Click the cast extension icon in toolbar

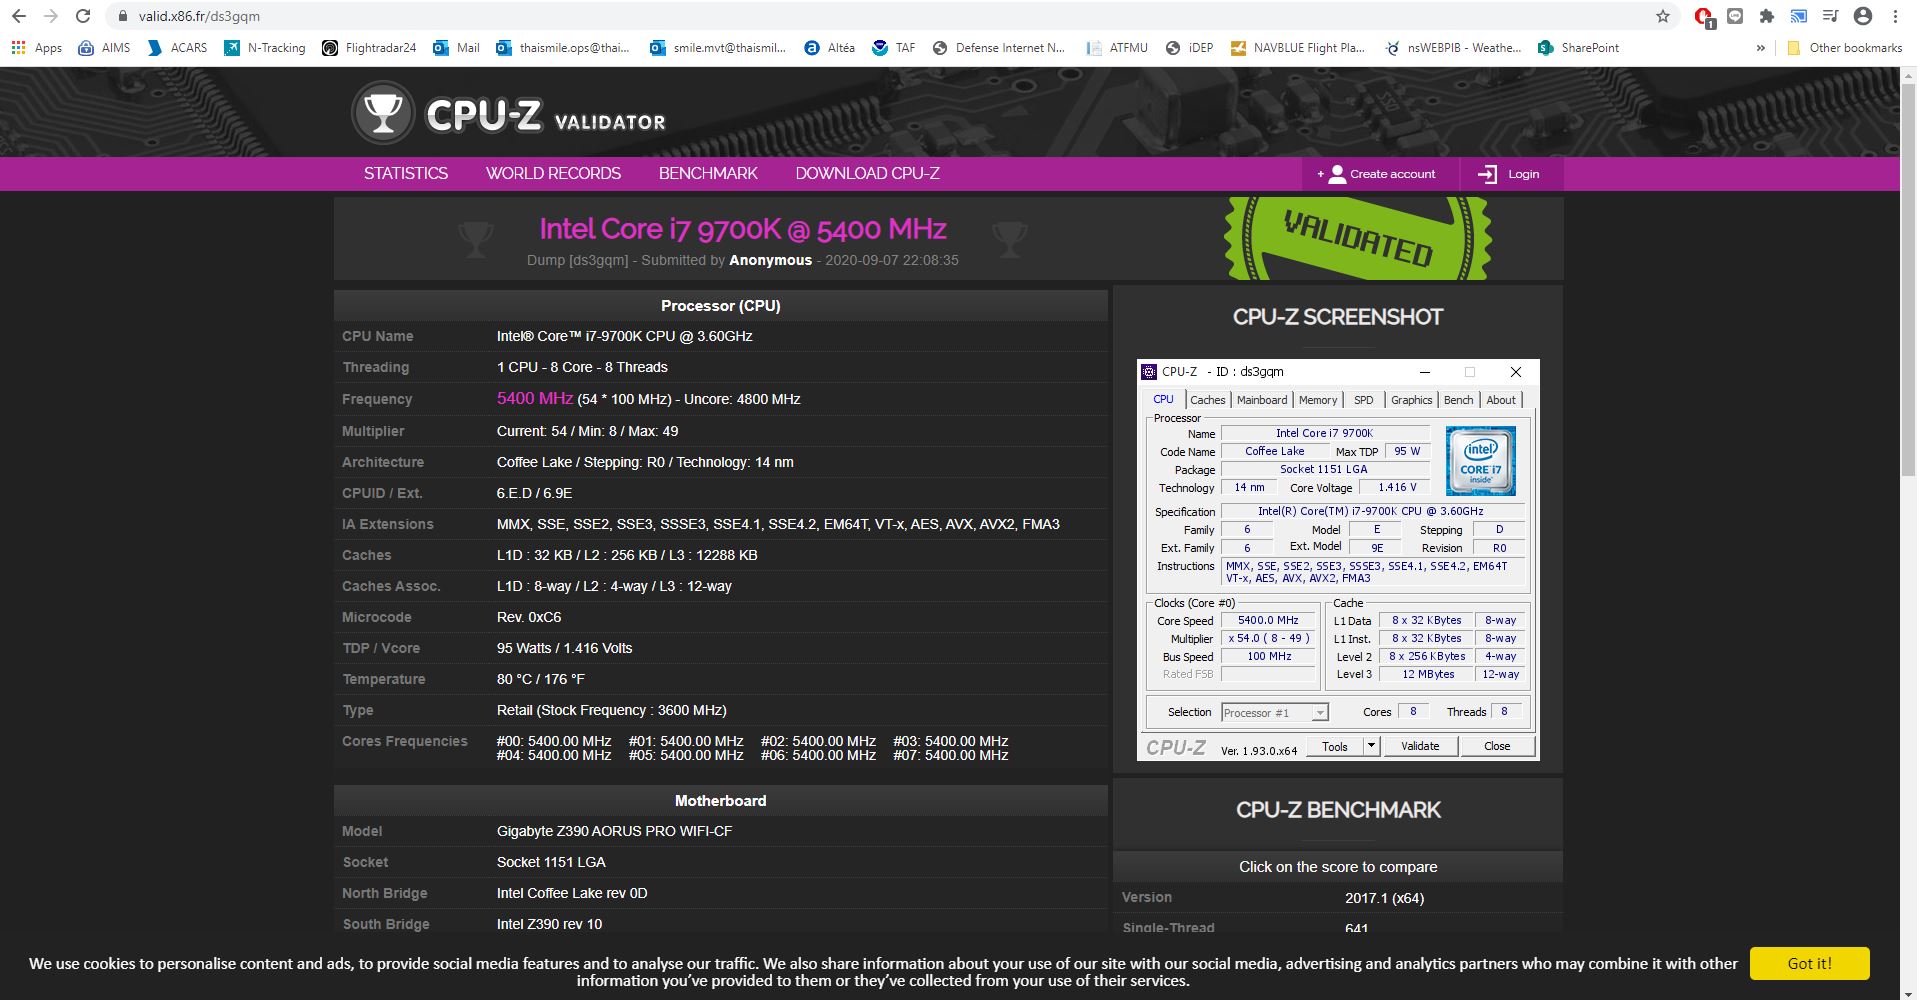click(1798, 16)
